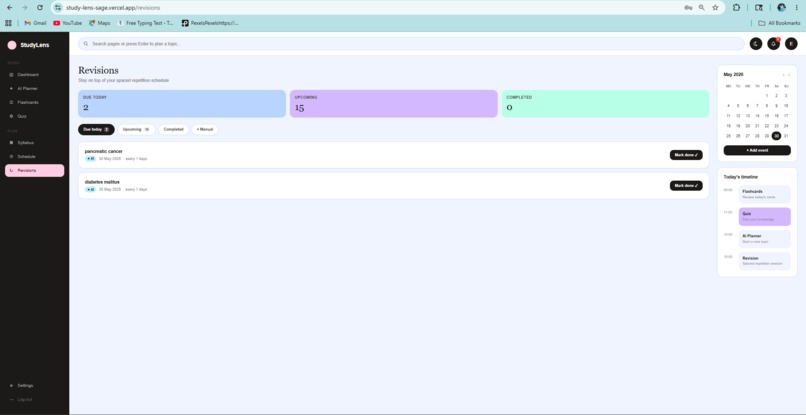Viewport: 806px width, 415px height.
Task: Open the Revision timeline entry
Action: click(765, 261)
